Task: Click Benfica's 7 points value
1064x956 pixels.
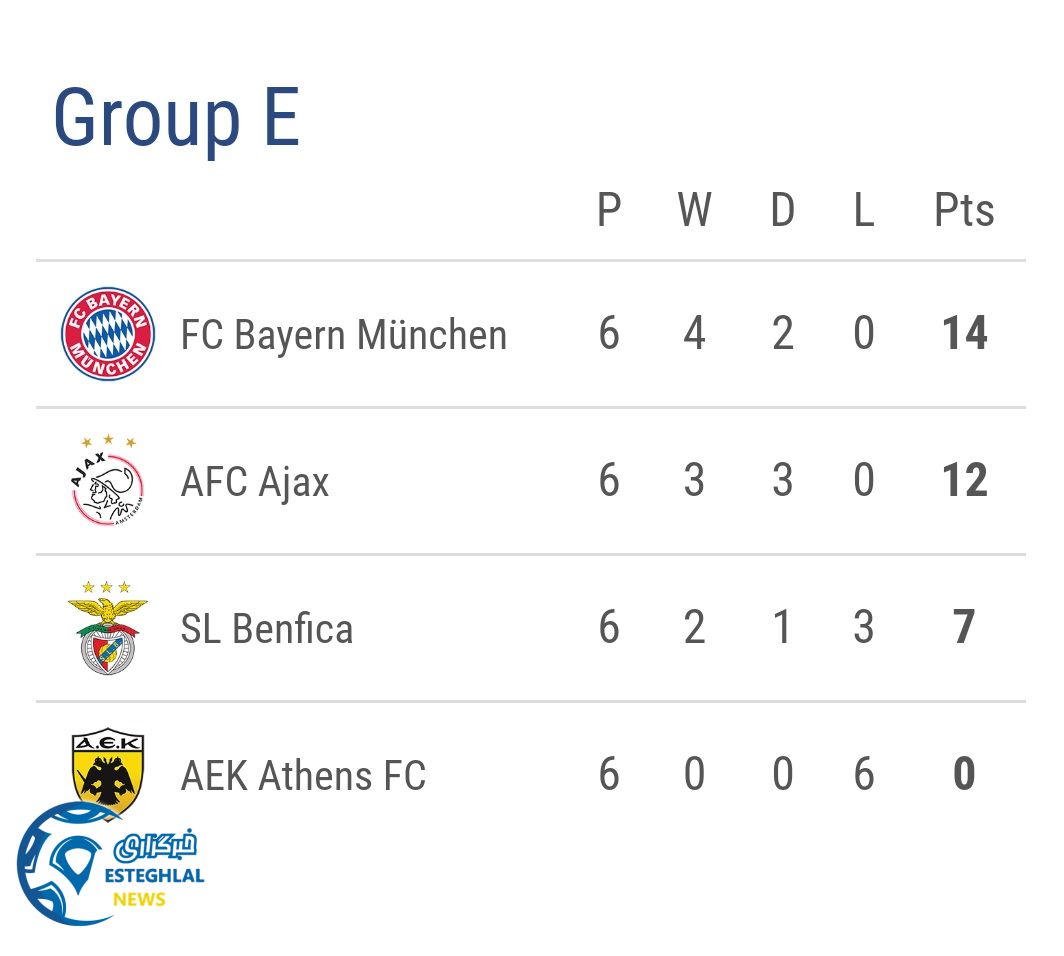Action: click(x=964, y=628)
